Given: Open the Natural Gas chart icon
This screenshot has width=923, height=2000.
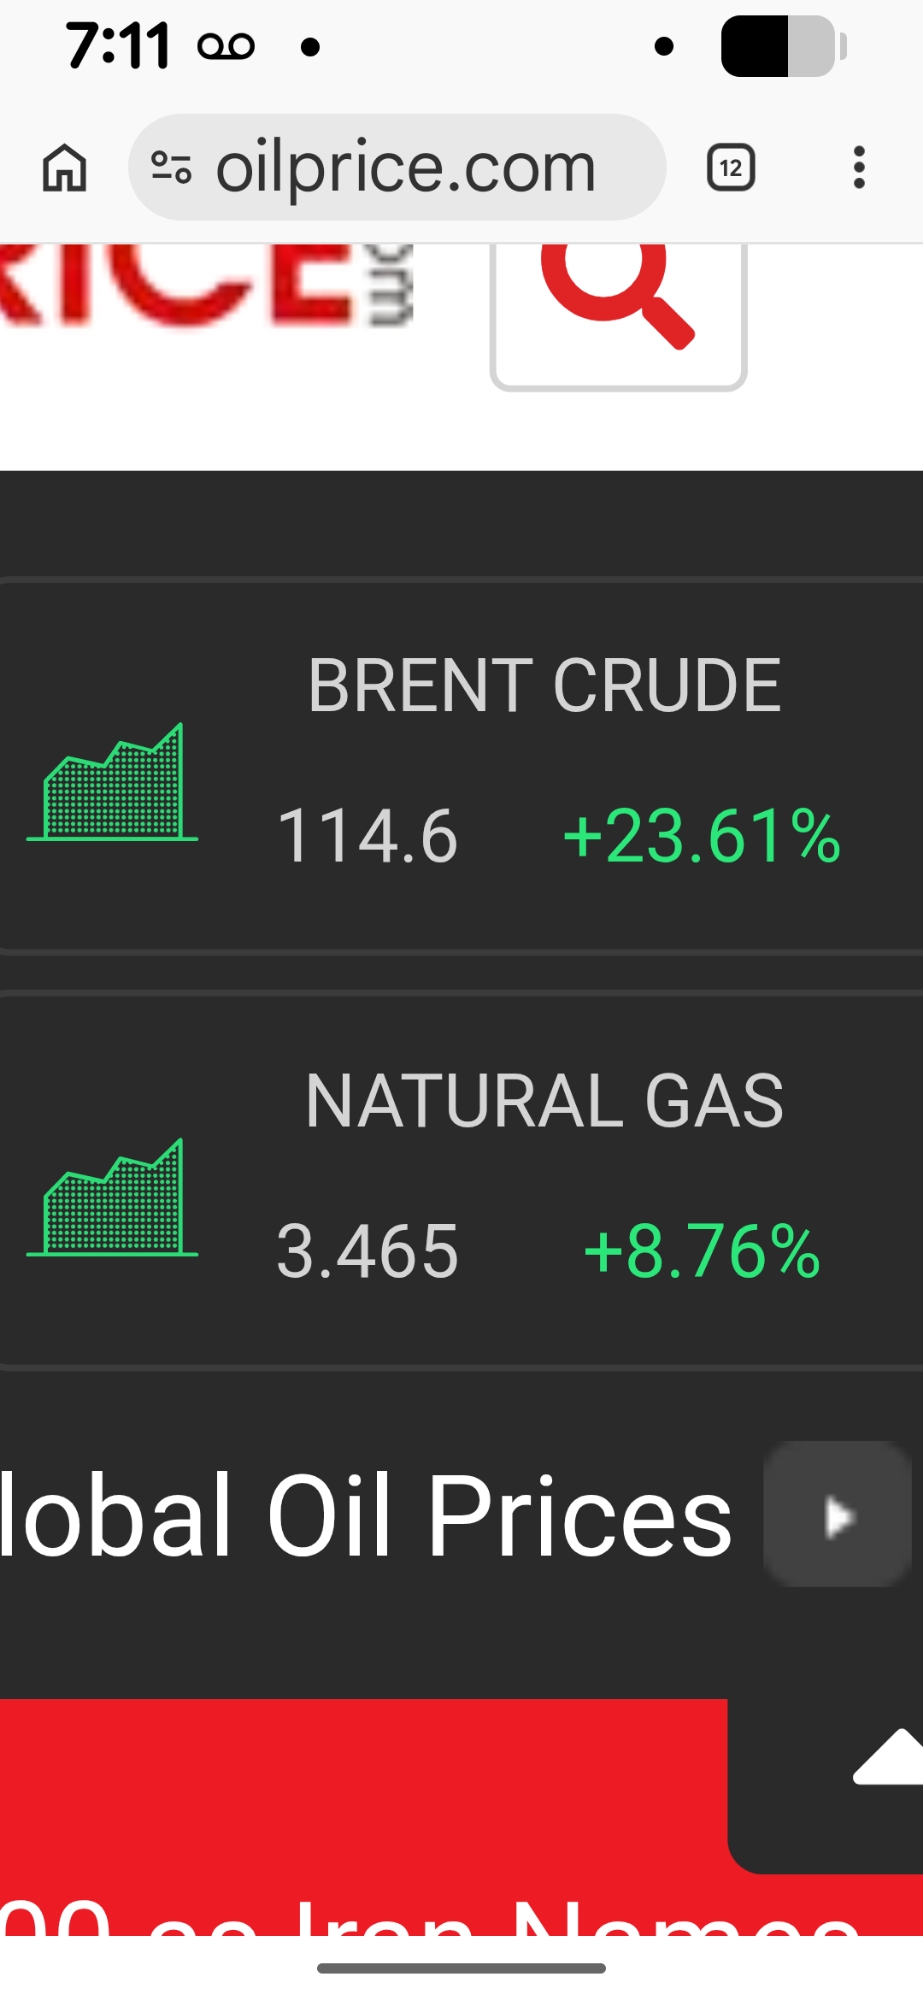Looking at the screenshot, I should [x=113, y=1197].
